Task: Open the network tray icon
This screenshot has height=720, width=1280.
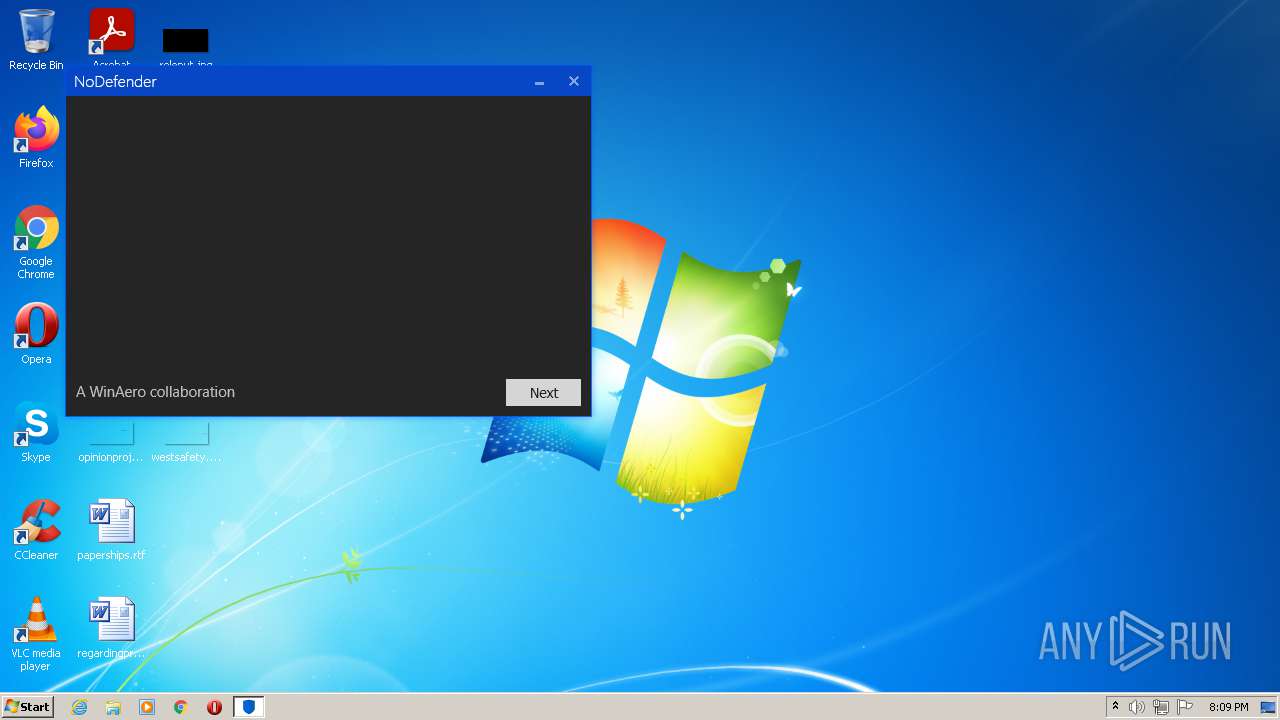Action: pyautogui.click(x=1161, y=707)
